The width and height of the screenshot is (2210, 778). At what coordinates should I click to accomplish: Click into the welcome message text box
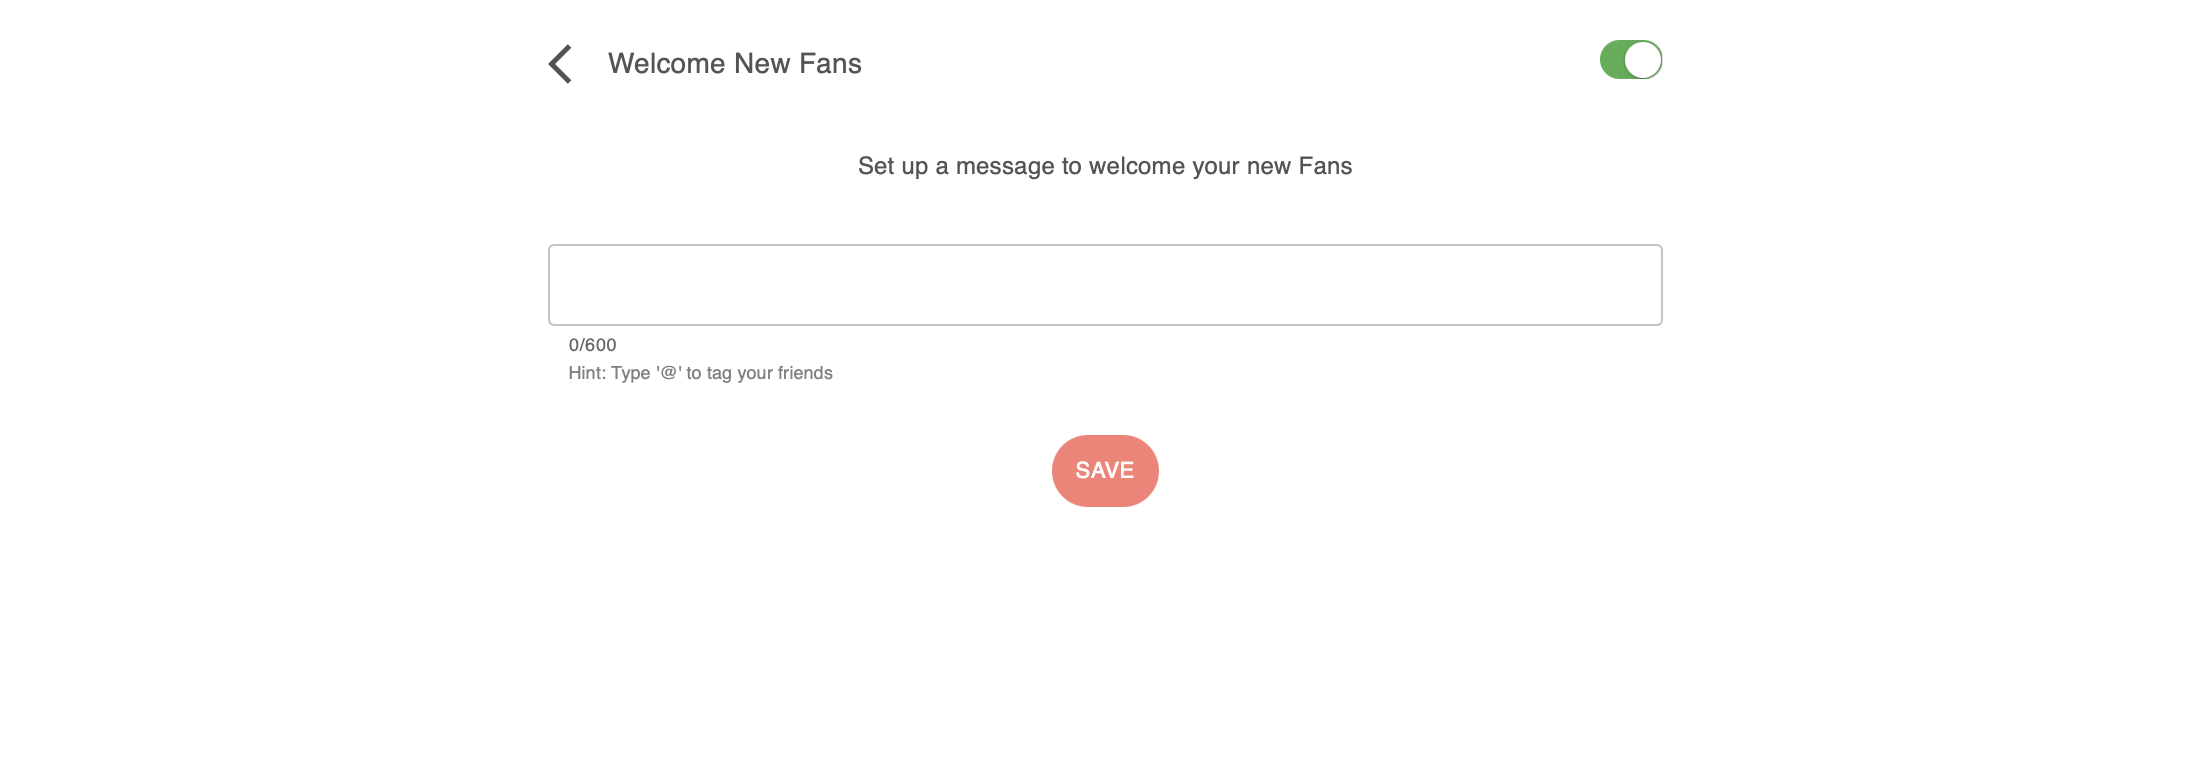1104,285
